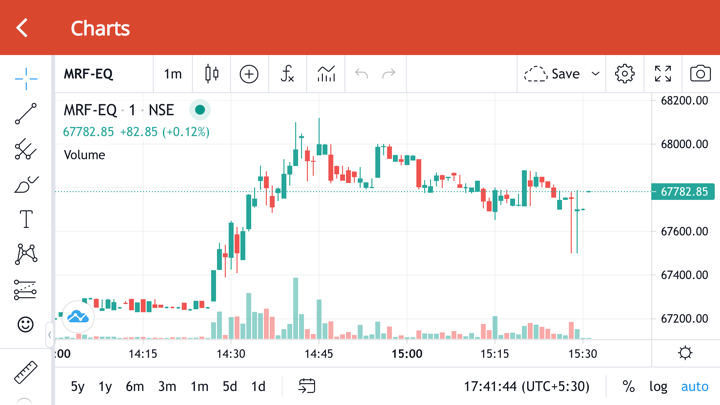Click the 15:00 time axis label
The height and width of the screenshot is (405, 720).
click(407, 354)
